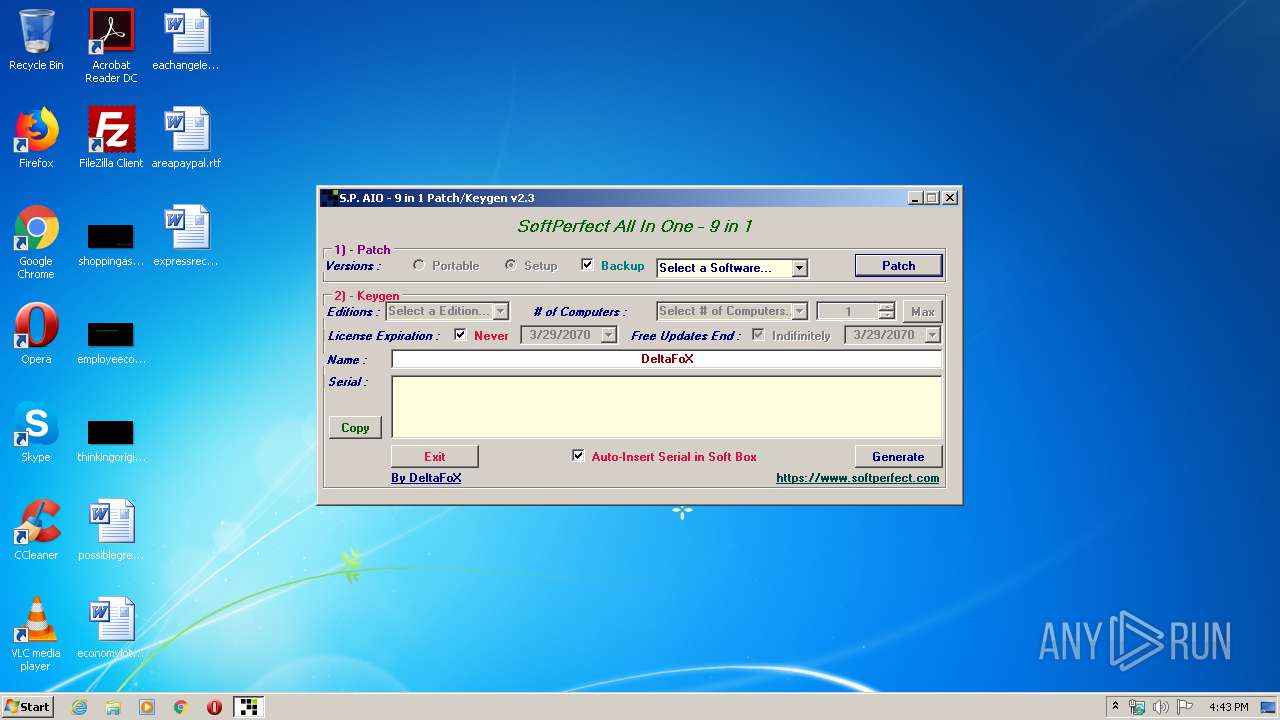Screen dimensions: 1280x720
Task: Click the Generate button
Action: [x=898, y=456]
